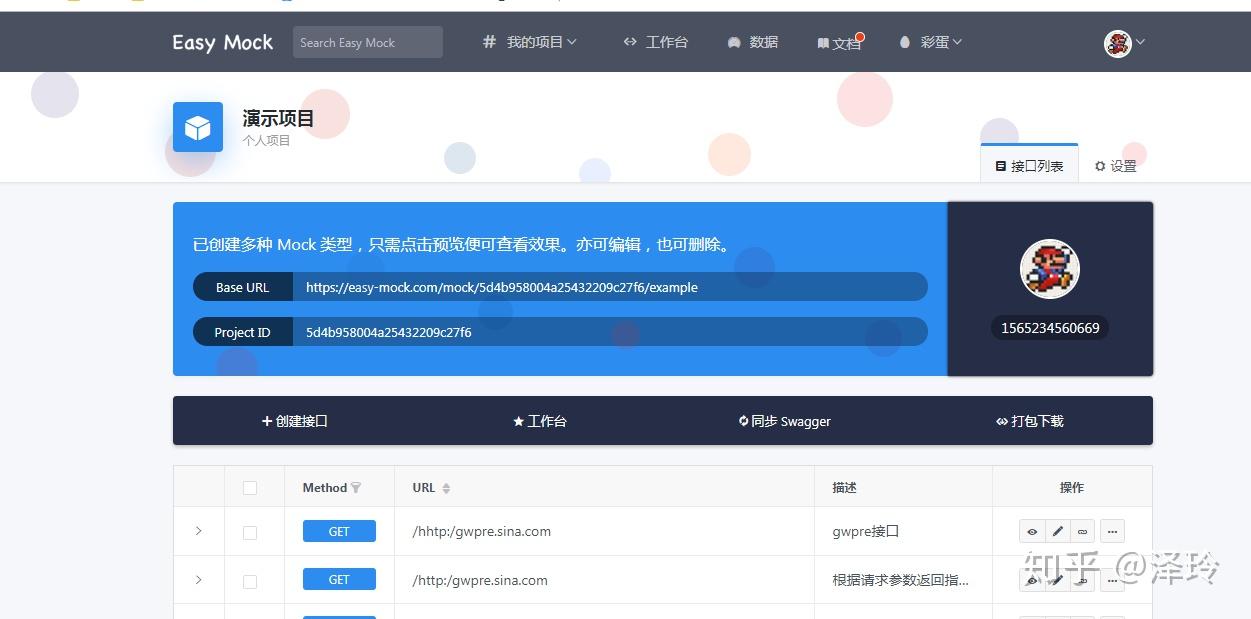The width and height of the screenshot is (1251, 619).
Task: Open 工作台 from the top navigation
Action: pyautogui.click(x=667, y=42)
